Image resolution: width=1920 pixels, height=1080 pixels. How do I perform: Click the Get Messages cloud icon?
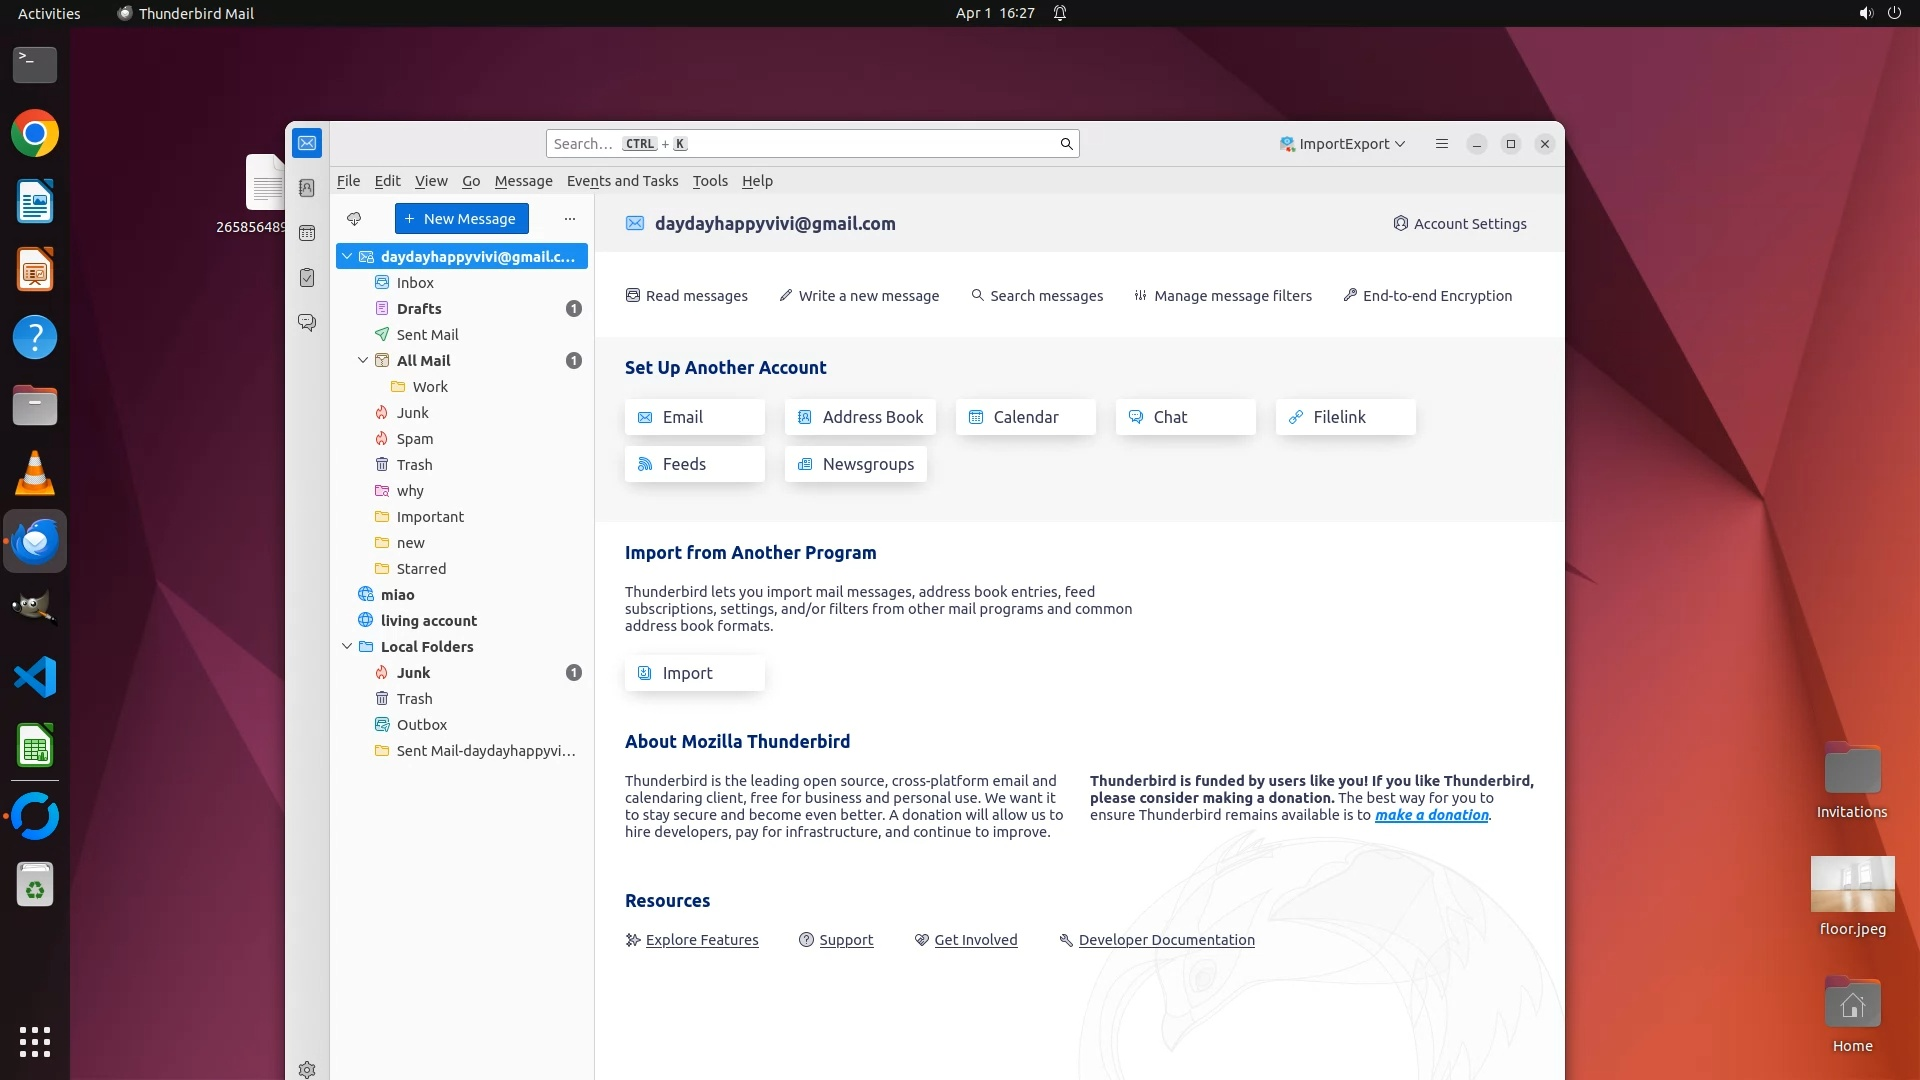point(354,219)
